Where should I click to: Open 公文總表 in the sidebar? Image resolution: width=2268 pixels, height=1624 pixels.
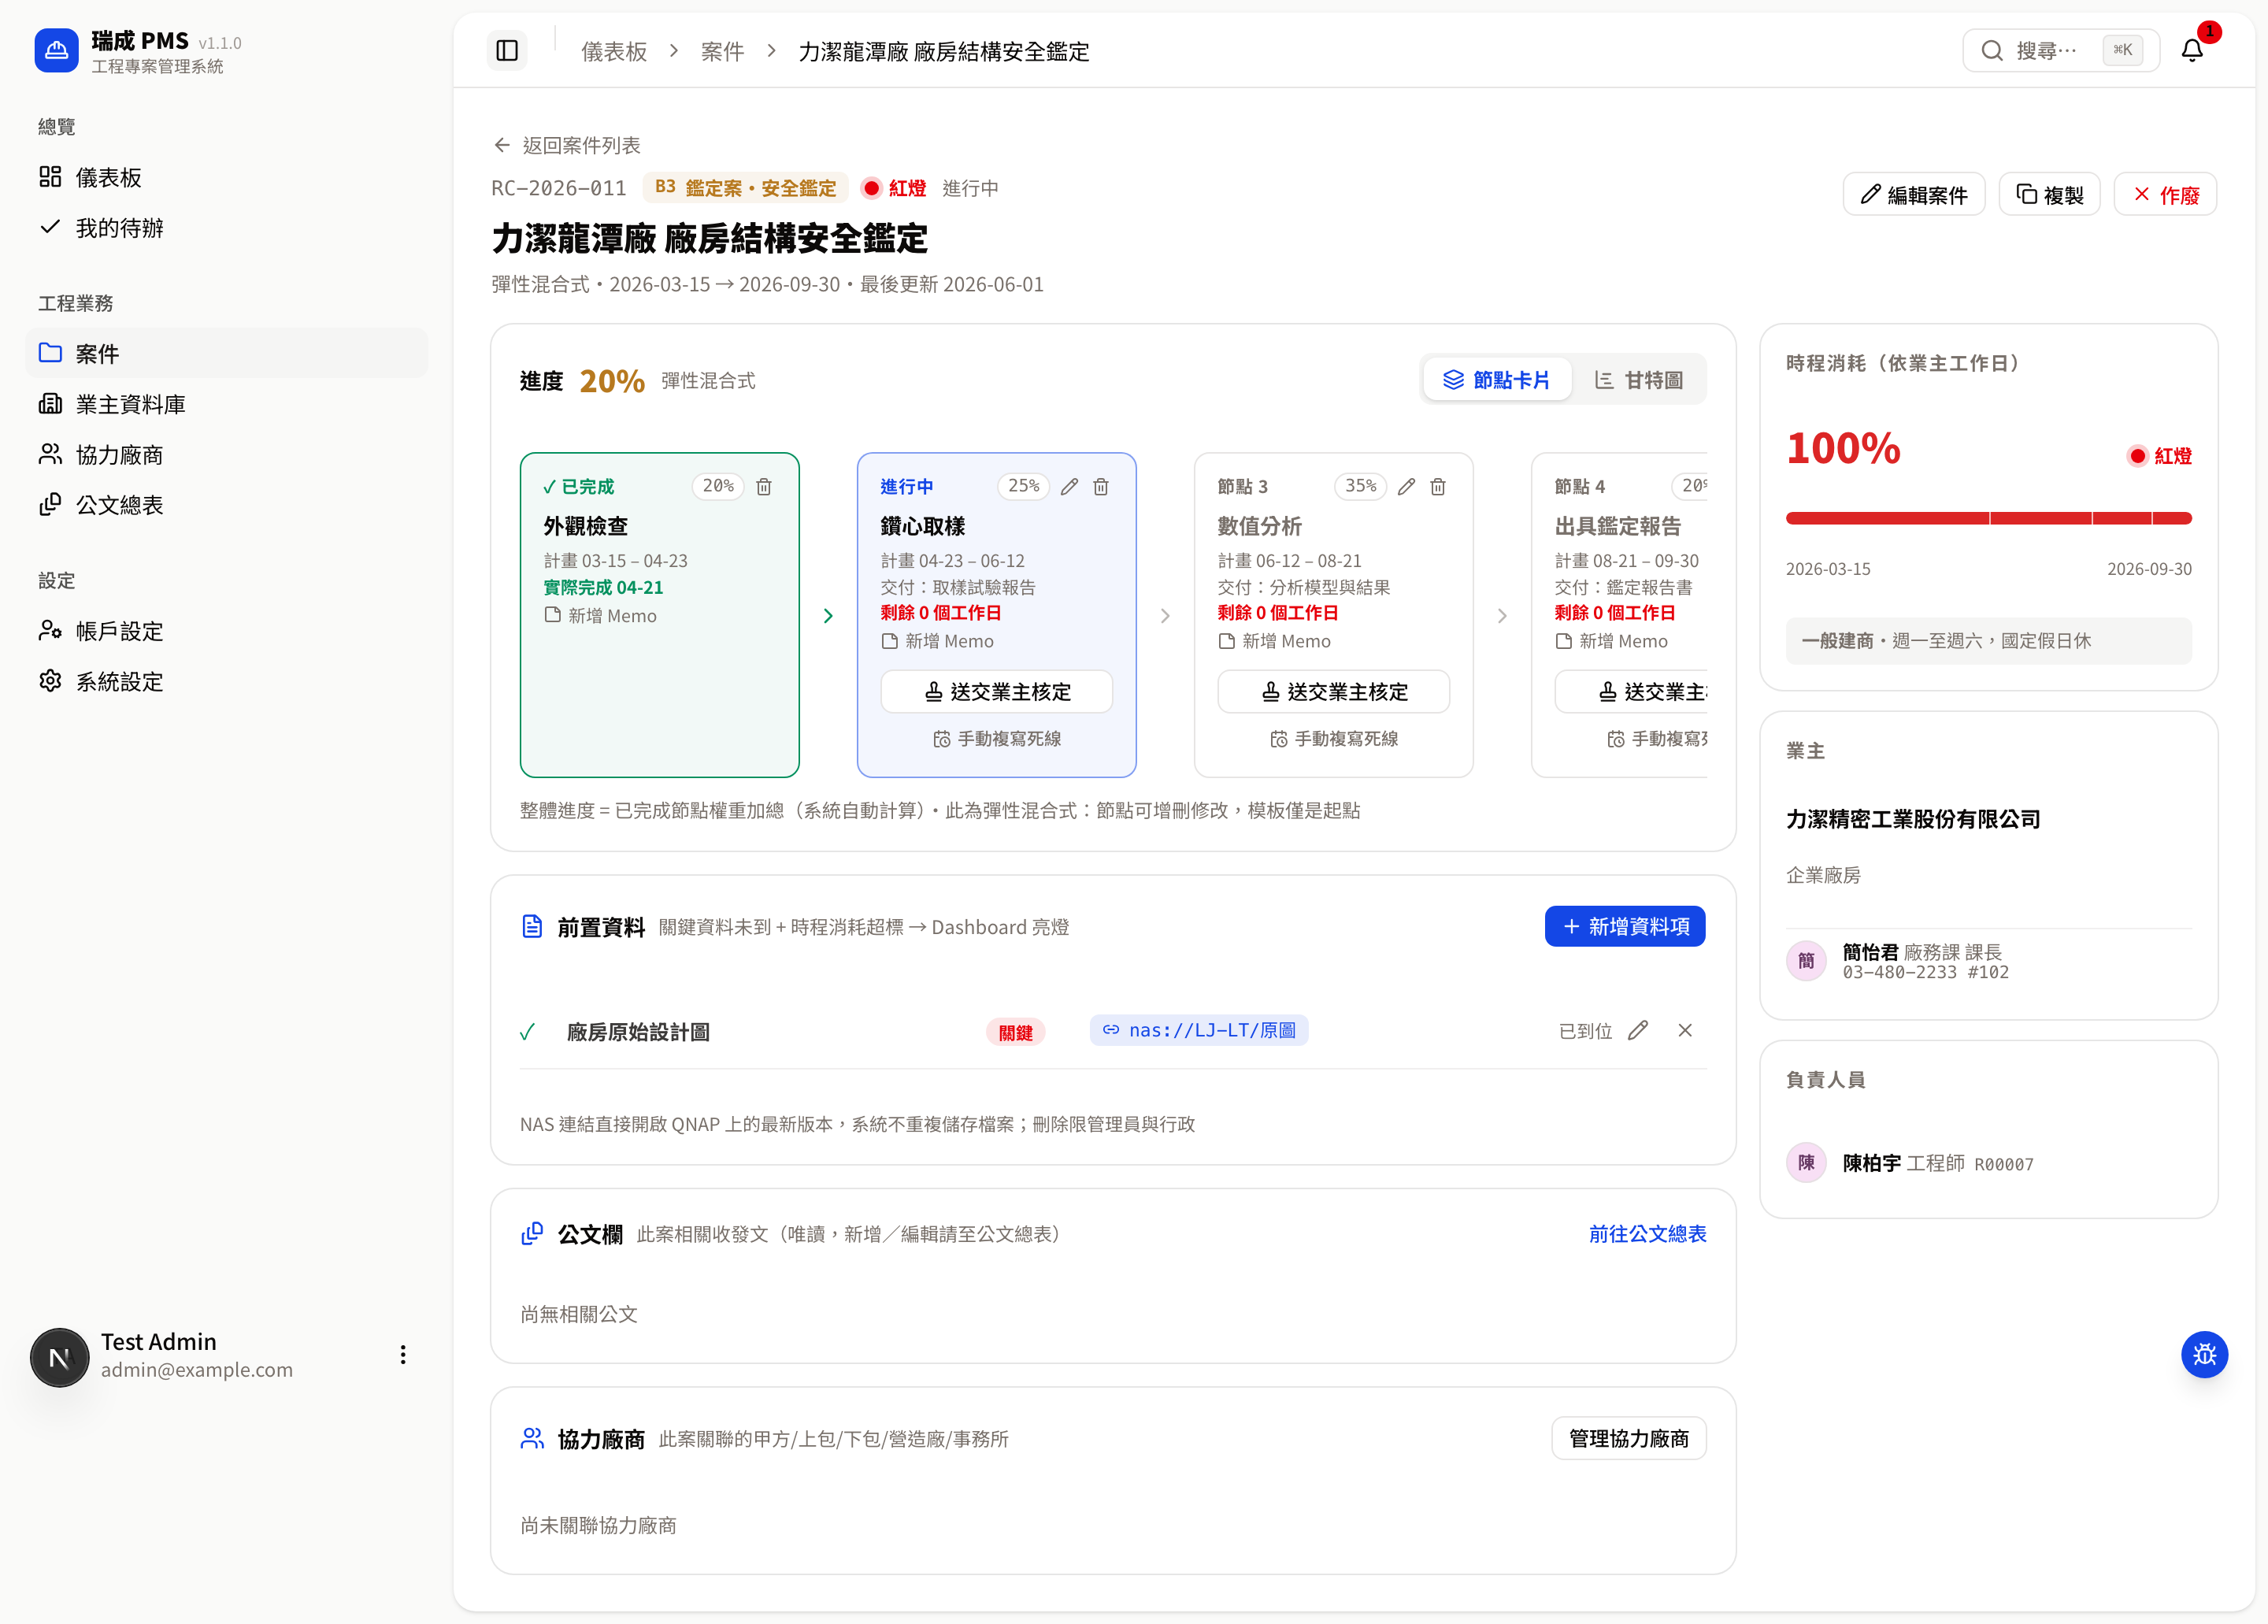227,505
